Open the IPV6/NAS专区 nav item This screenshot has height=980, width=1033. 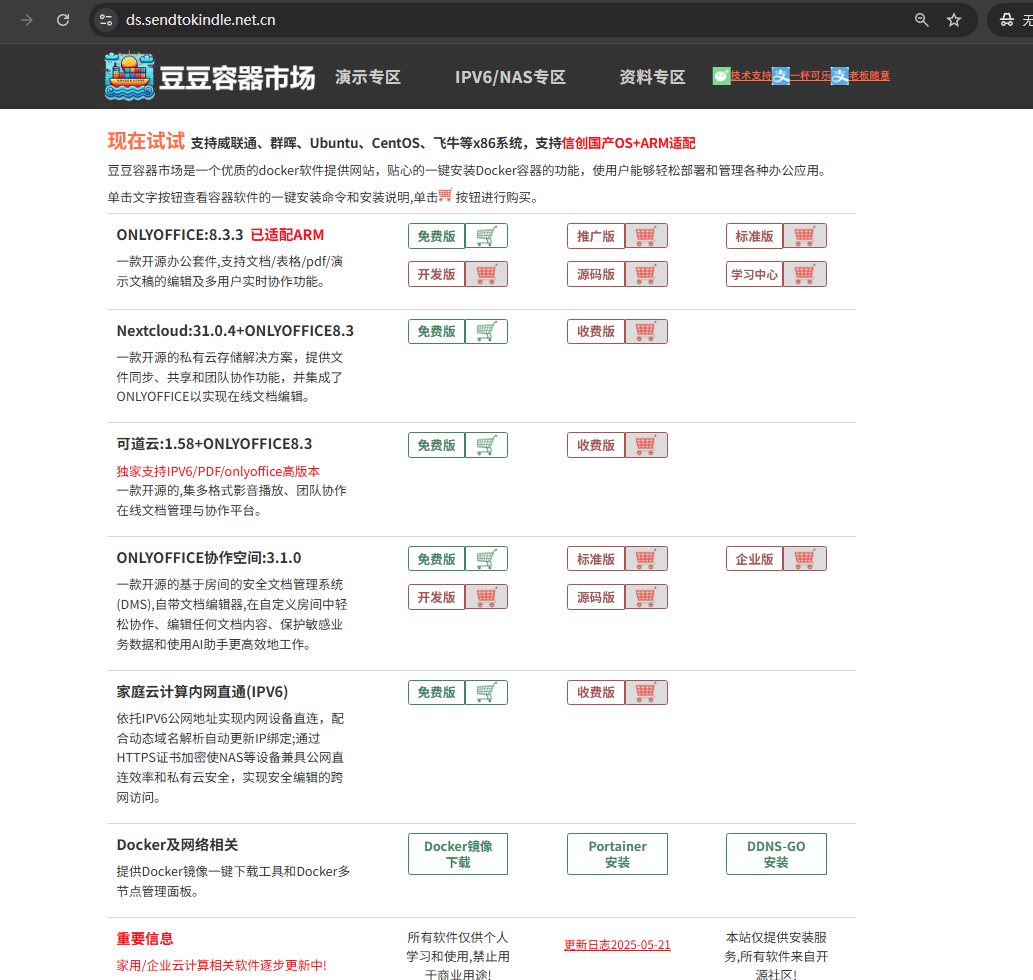coord(510,77)
